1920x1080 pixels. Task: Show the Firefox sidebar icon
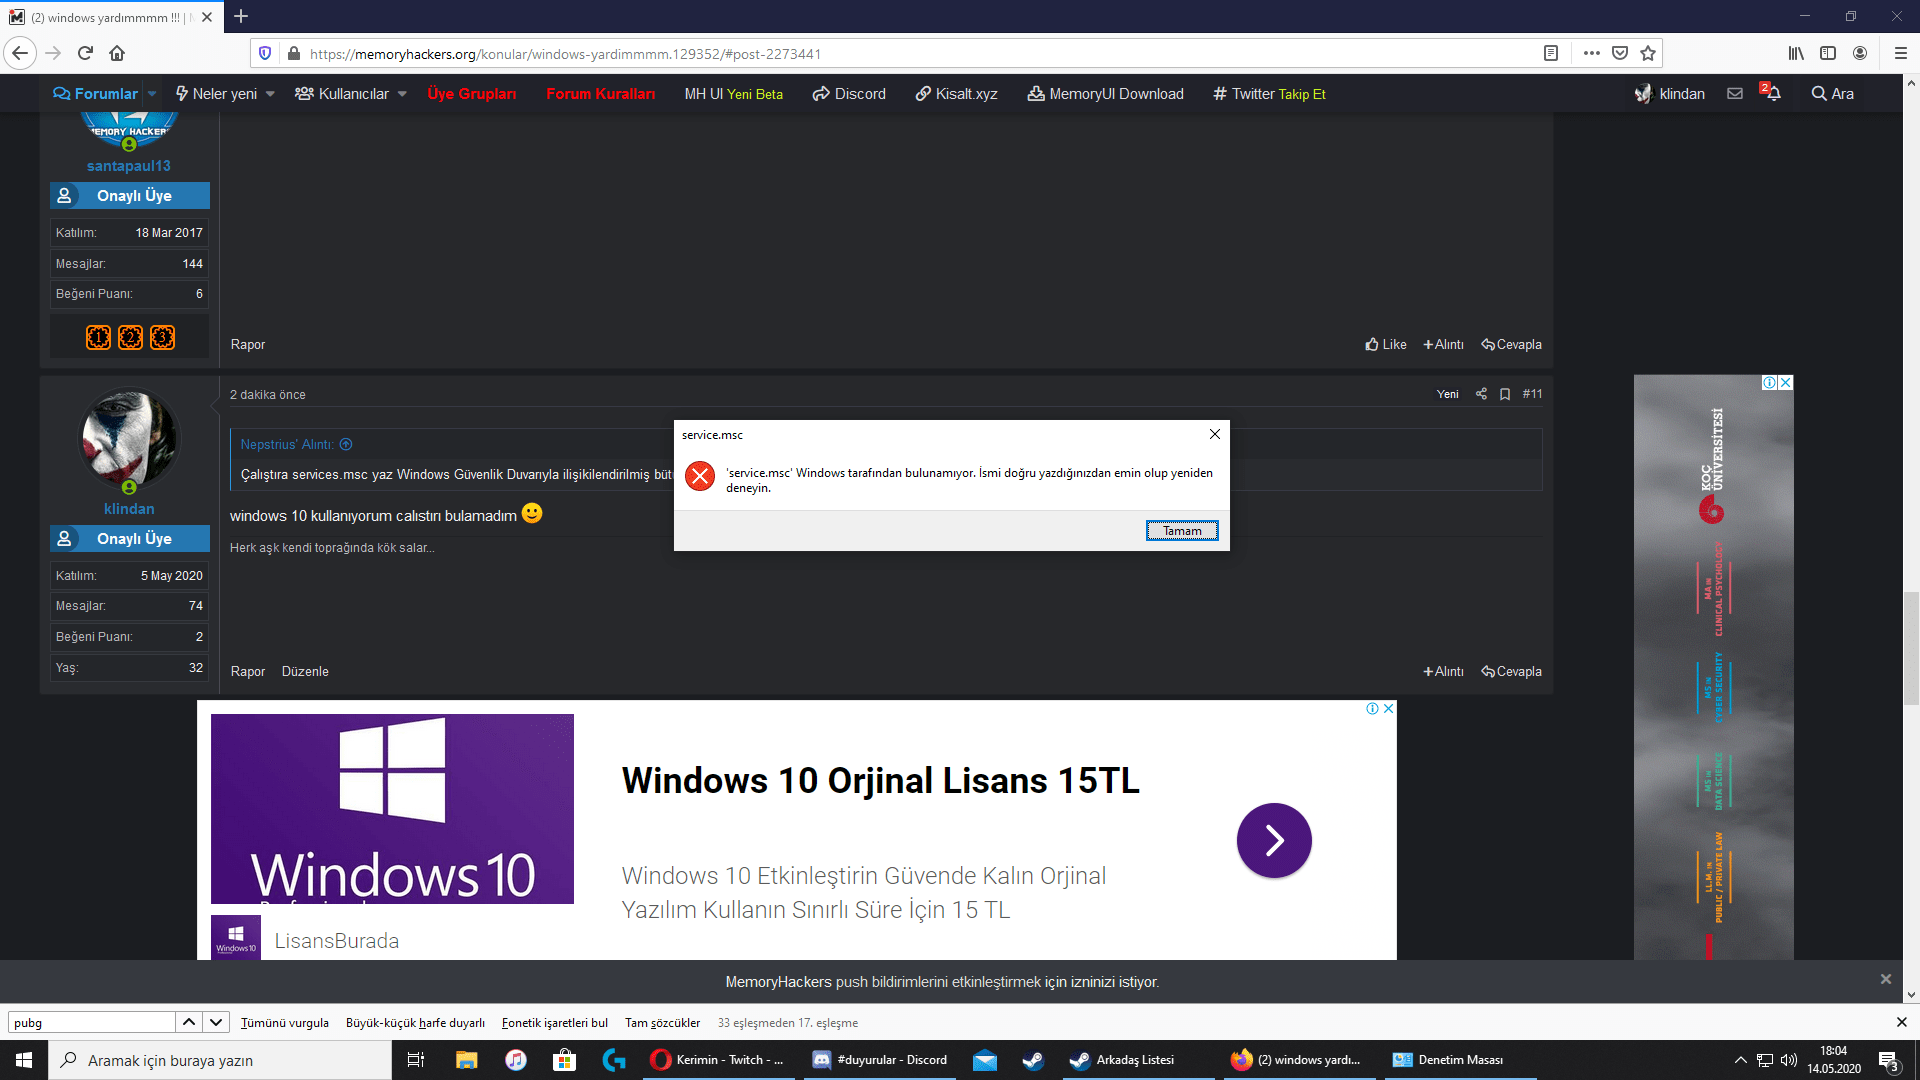click(1828, 53)
